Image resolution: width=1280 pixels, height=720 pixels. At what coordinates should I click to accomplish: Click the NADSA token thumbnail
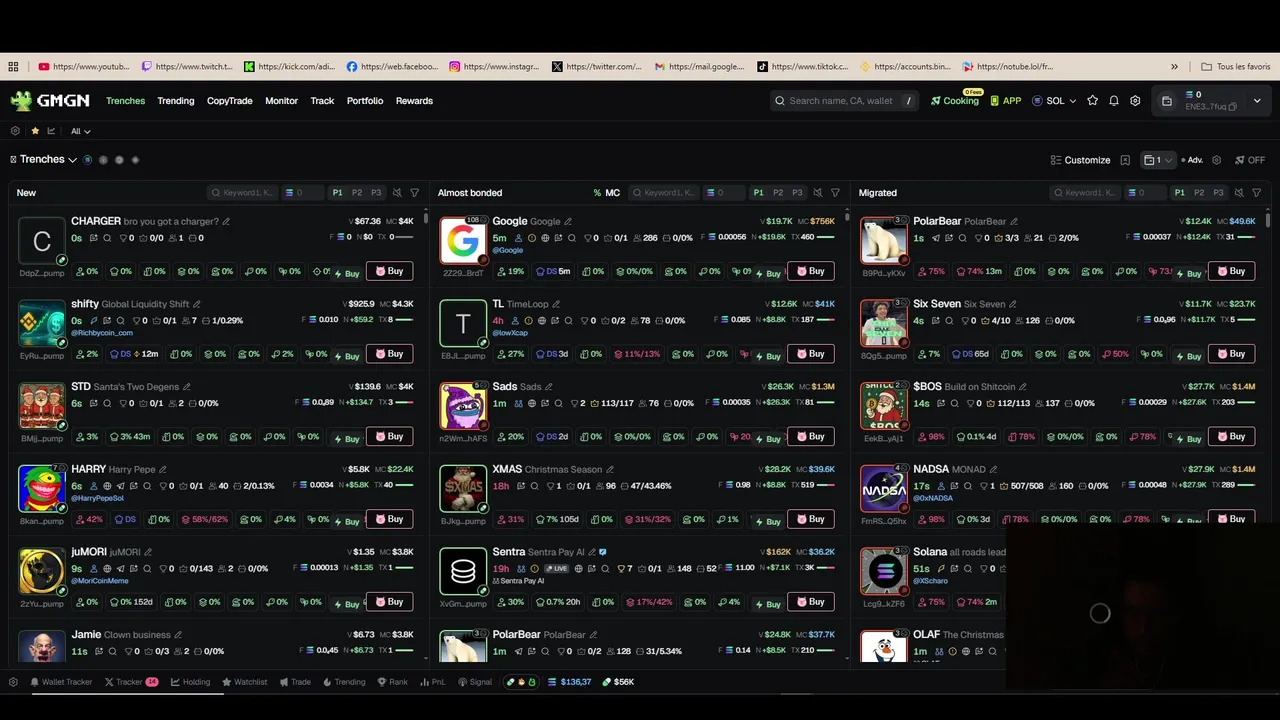pos(884,489)
